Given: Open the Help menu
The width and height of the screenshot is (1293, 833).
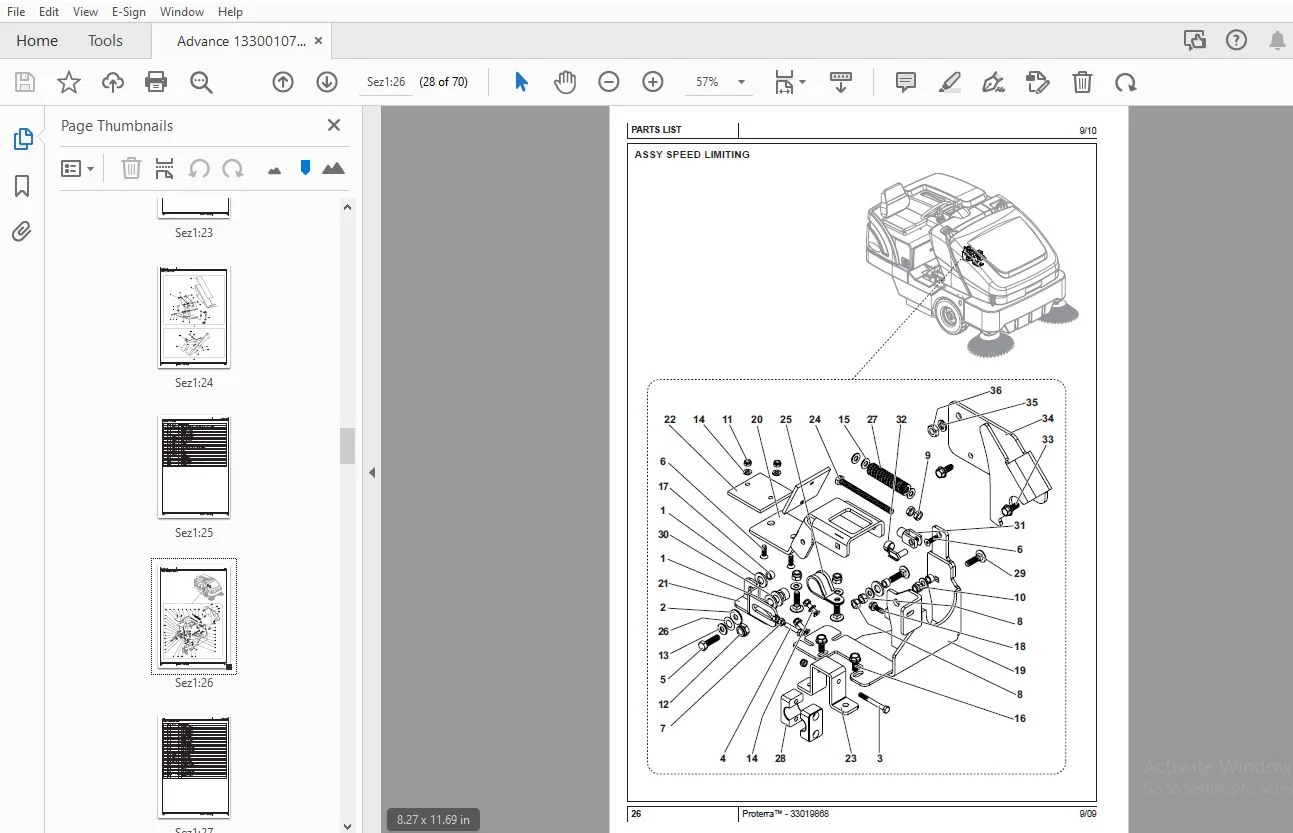Looking at the screenshot, I should click(230, 12).
